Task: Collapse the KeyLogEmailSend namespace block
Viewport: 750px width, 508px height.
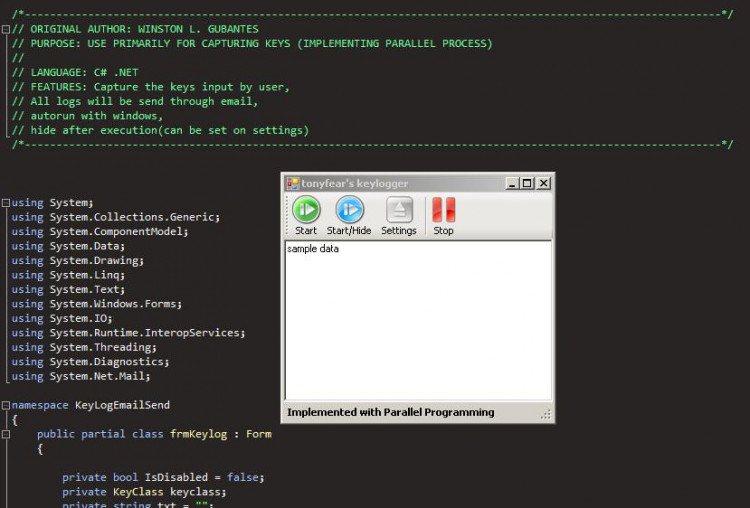Action: click(6, 406)
